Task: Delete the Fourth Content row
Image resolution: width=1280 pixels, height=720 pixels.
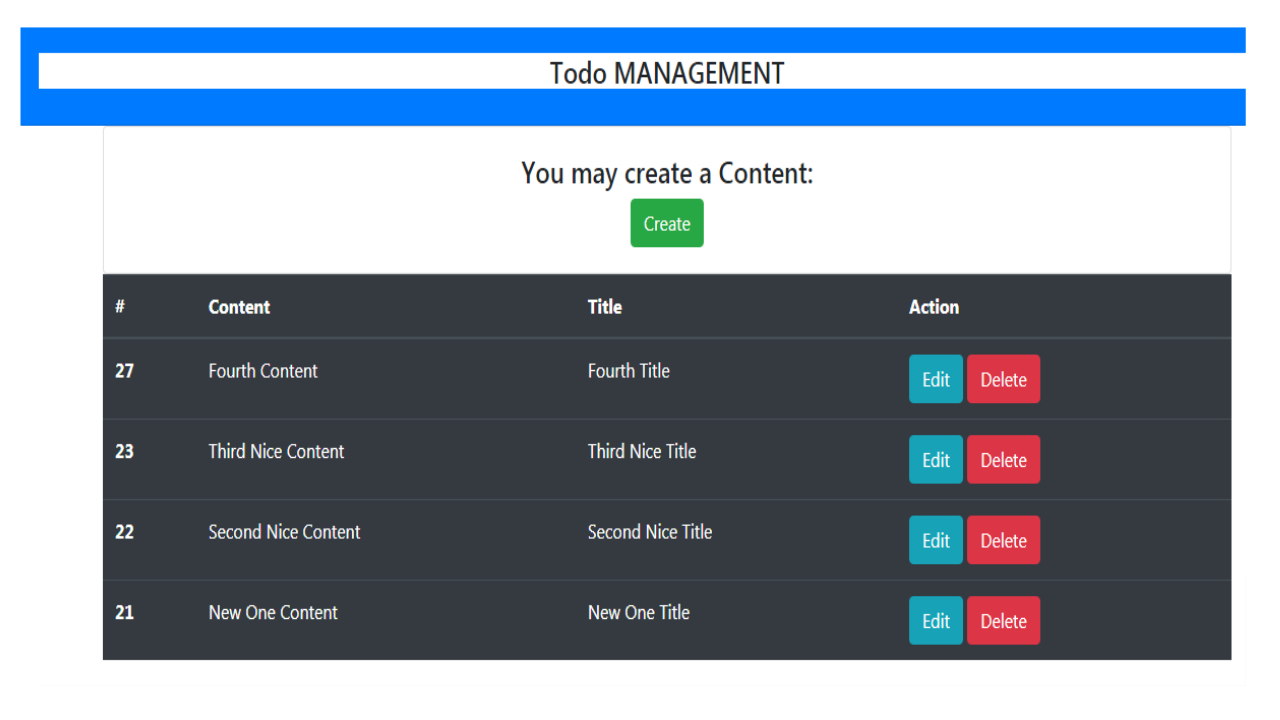Action: 1003,379
